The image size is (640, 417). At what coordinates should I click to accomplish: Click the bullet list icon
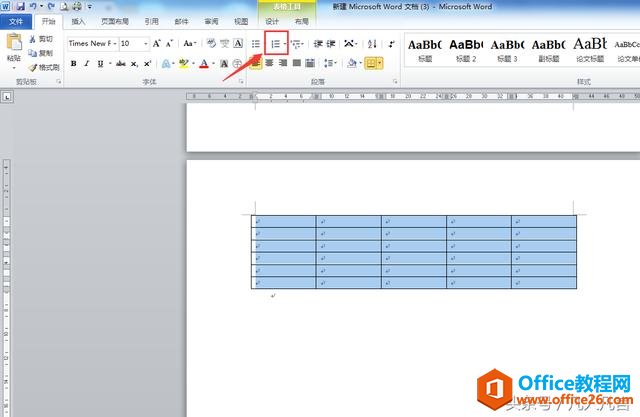point(256,44)
